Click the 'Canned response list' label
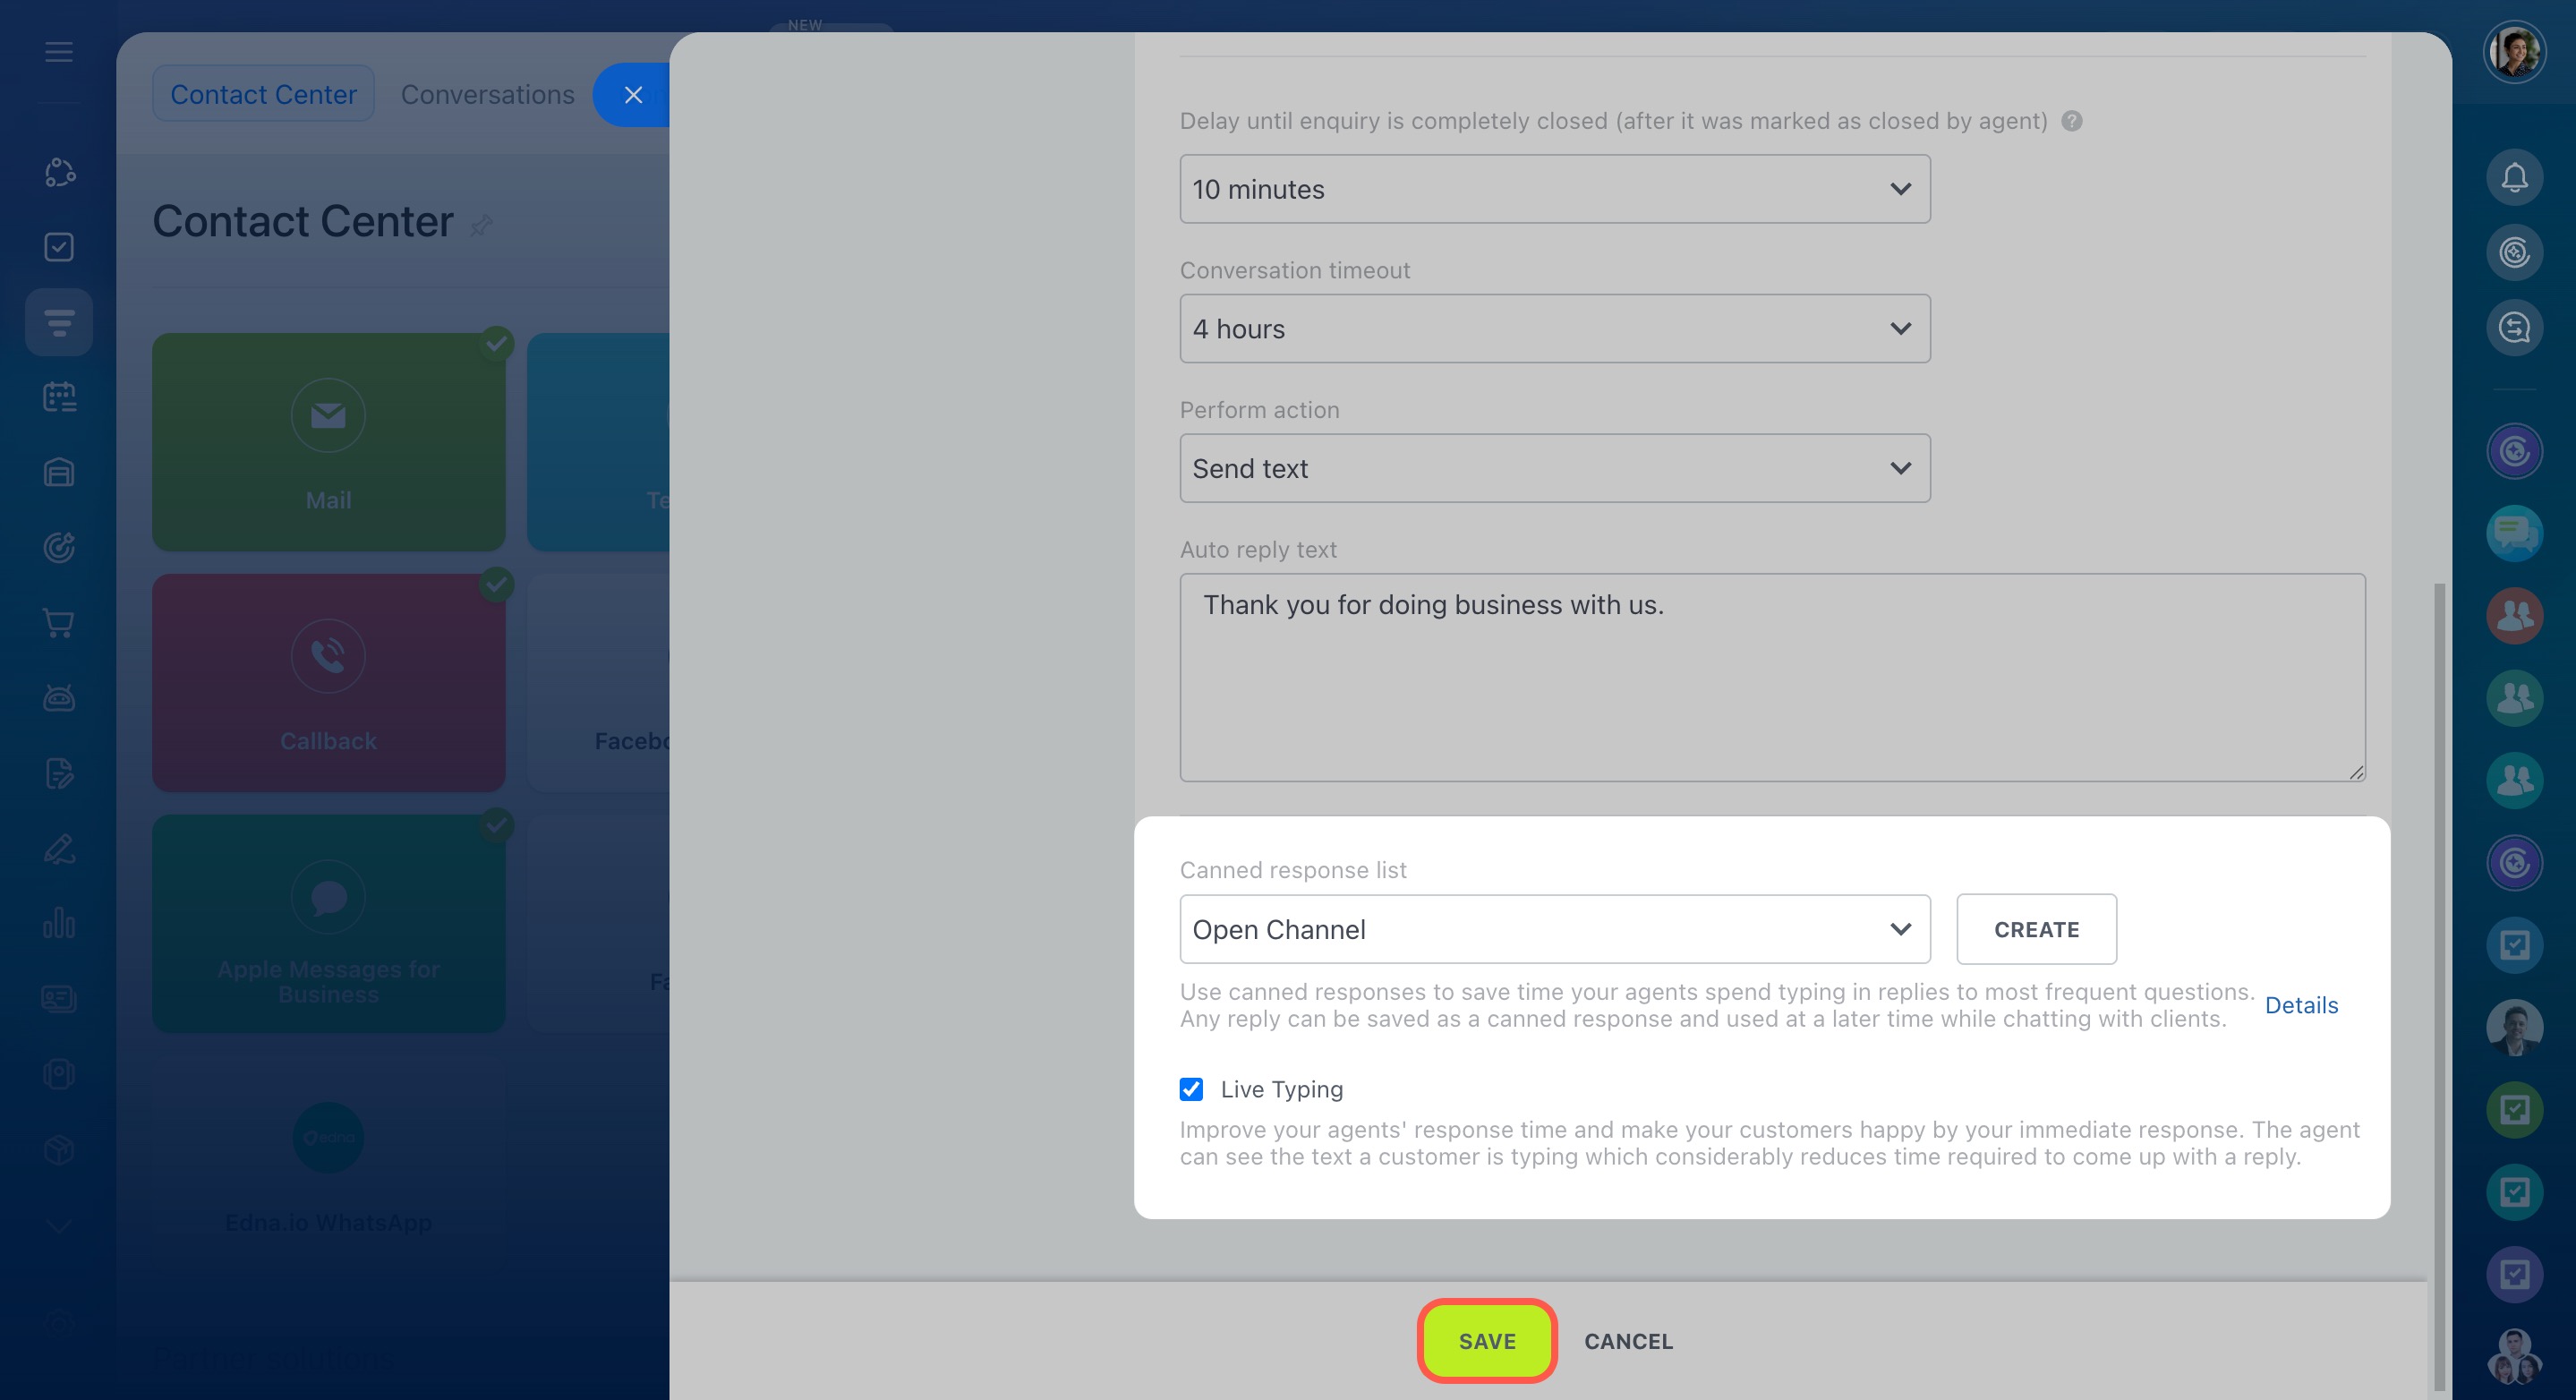 tap(1293, 870)
